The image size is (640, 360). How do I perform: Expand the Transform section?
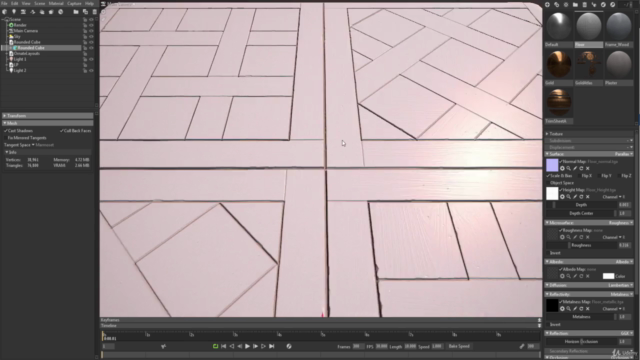47,116
